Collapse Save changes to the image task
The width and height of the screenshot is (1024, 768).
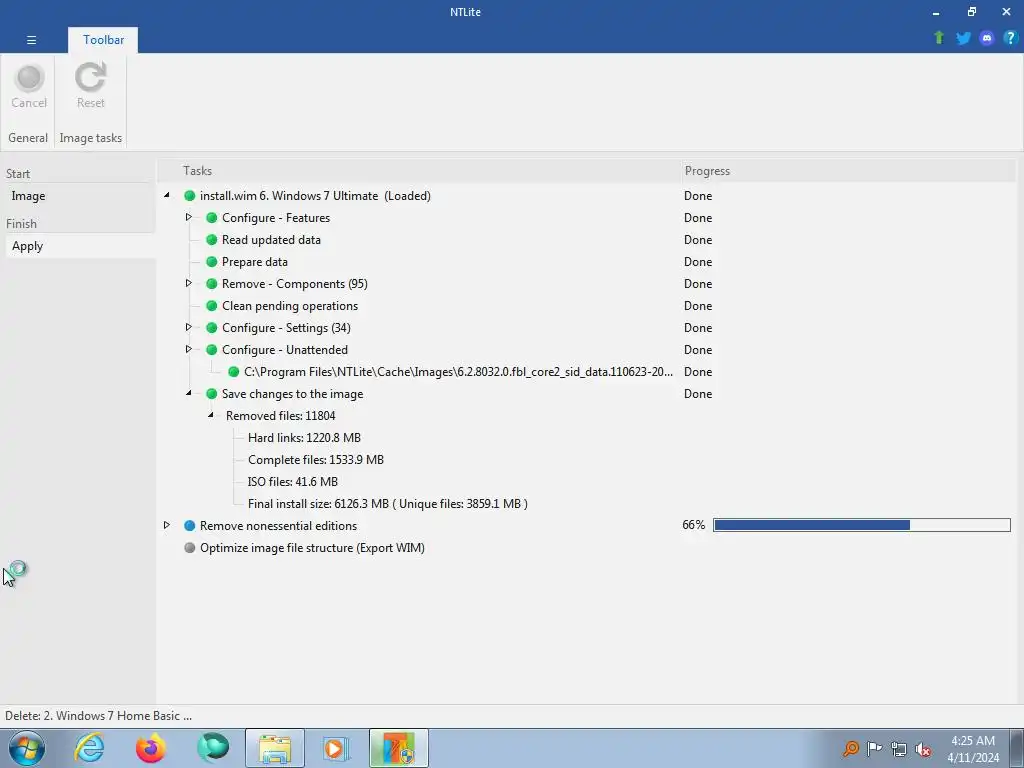[189, 392]
